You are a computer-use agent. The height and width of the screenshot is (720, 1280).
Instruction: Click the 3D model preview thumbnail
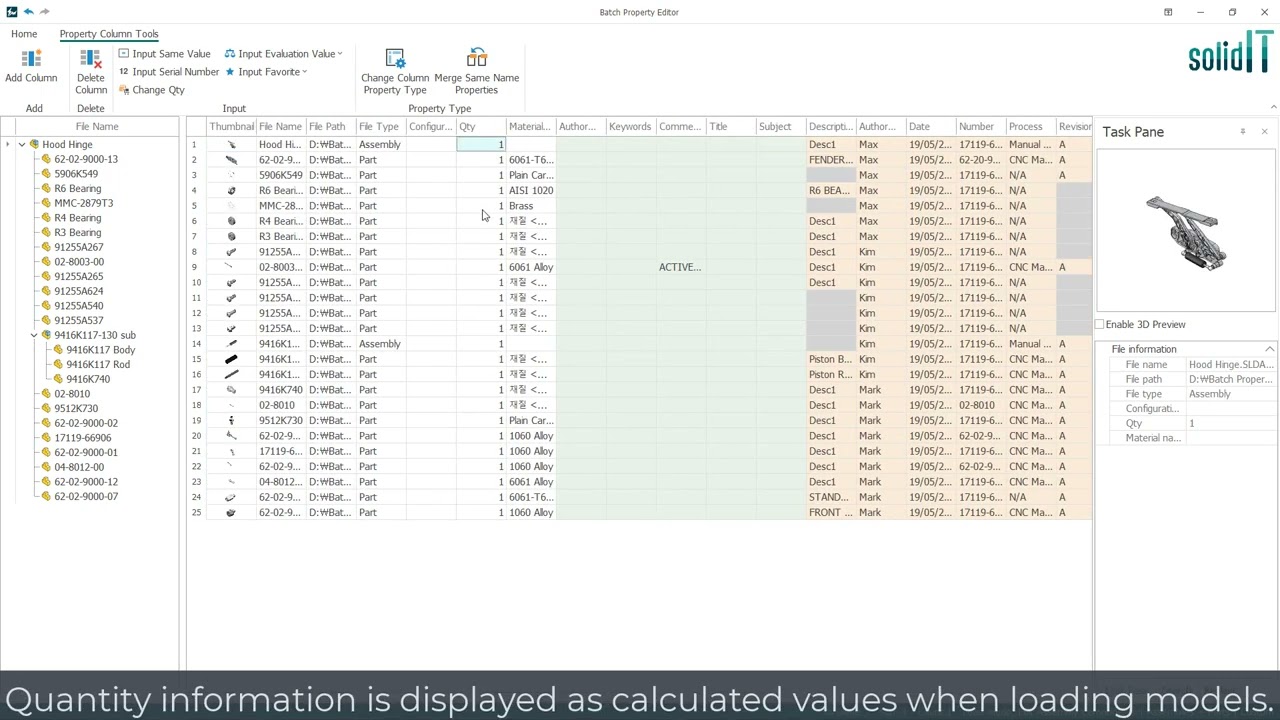click(1187, 232)
